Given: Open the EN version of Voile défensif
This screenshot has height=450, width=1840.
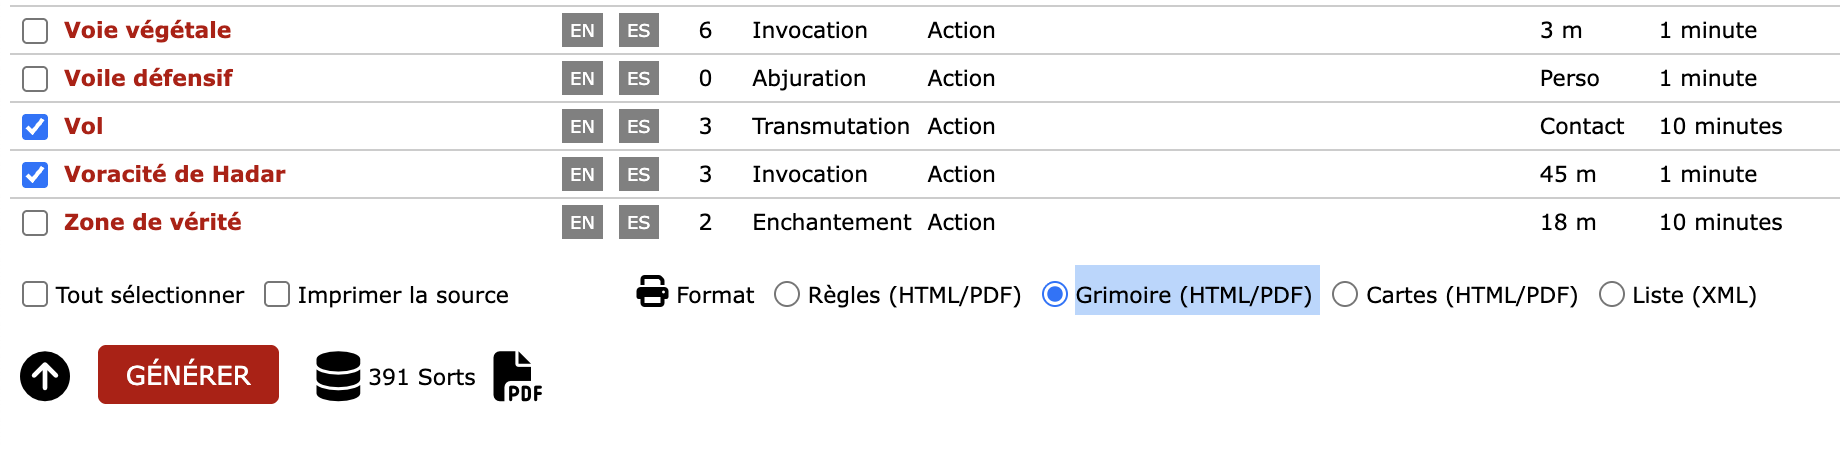Looking at the screenshot, I should point(582,78).
